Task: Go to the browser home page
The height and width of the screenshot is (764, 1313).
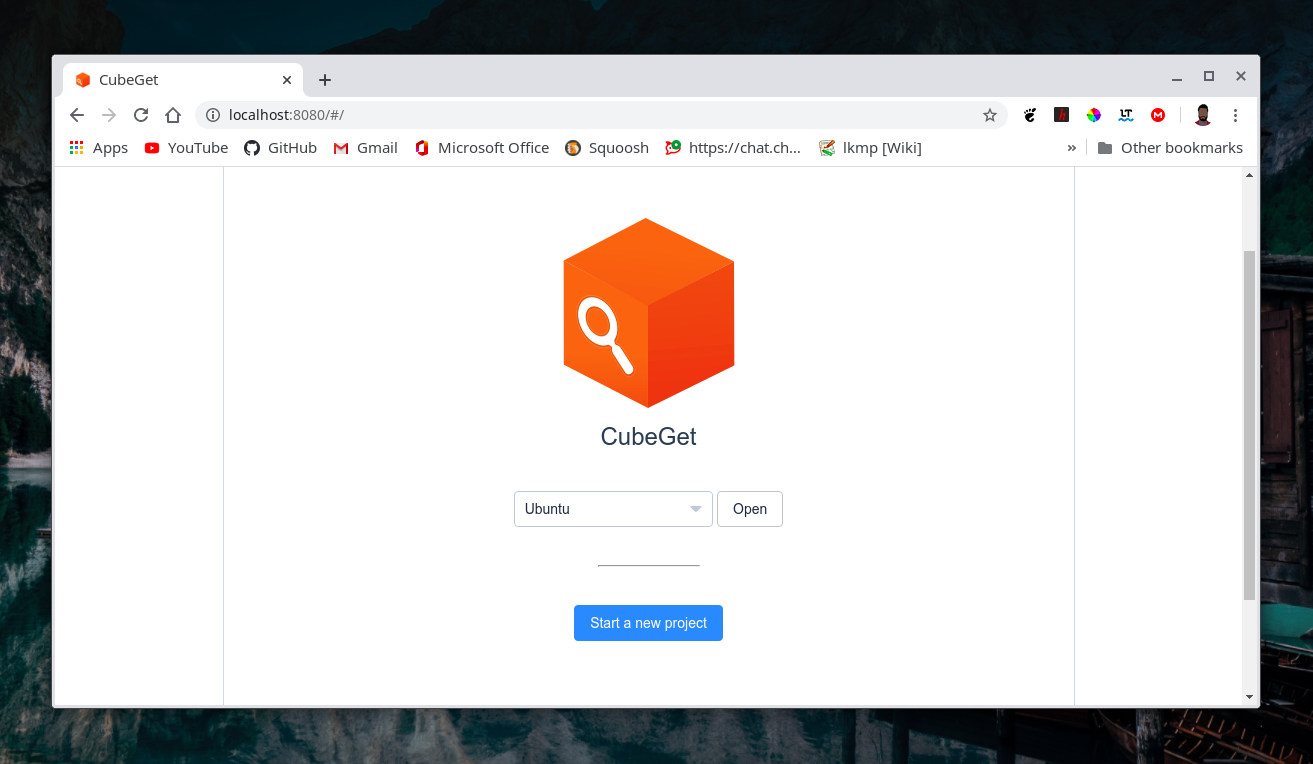Action: 173,115
